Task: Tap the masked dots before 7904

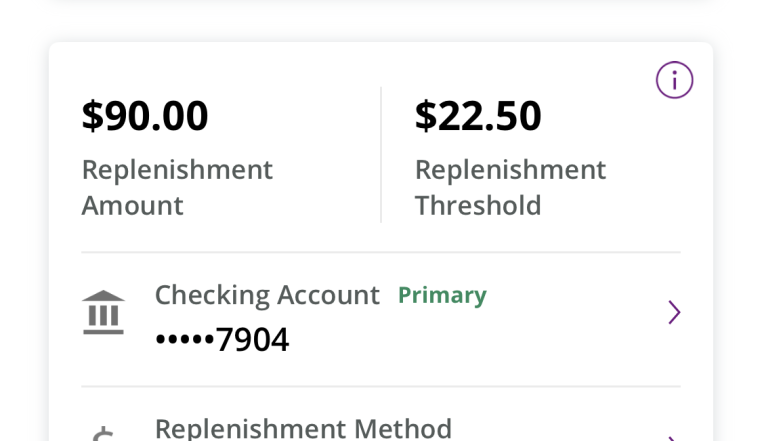Action: point(185,339)
